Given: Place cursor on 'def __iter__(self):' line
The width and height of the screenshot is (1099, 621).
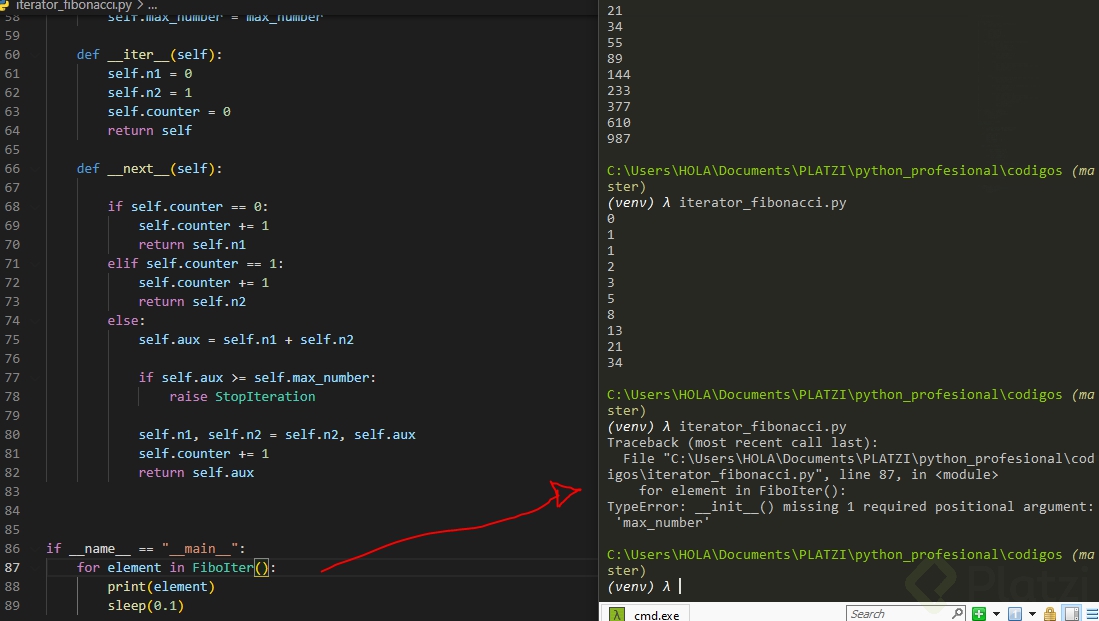Looking at the screenshot, I should (x=149, y=54).
